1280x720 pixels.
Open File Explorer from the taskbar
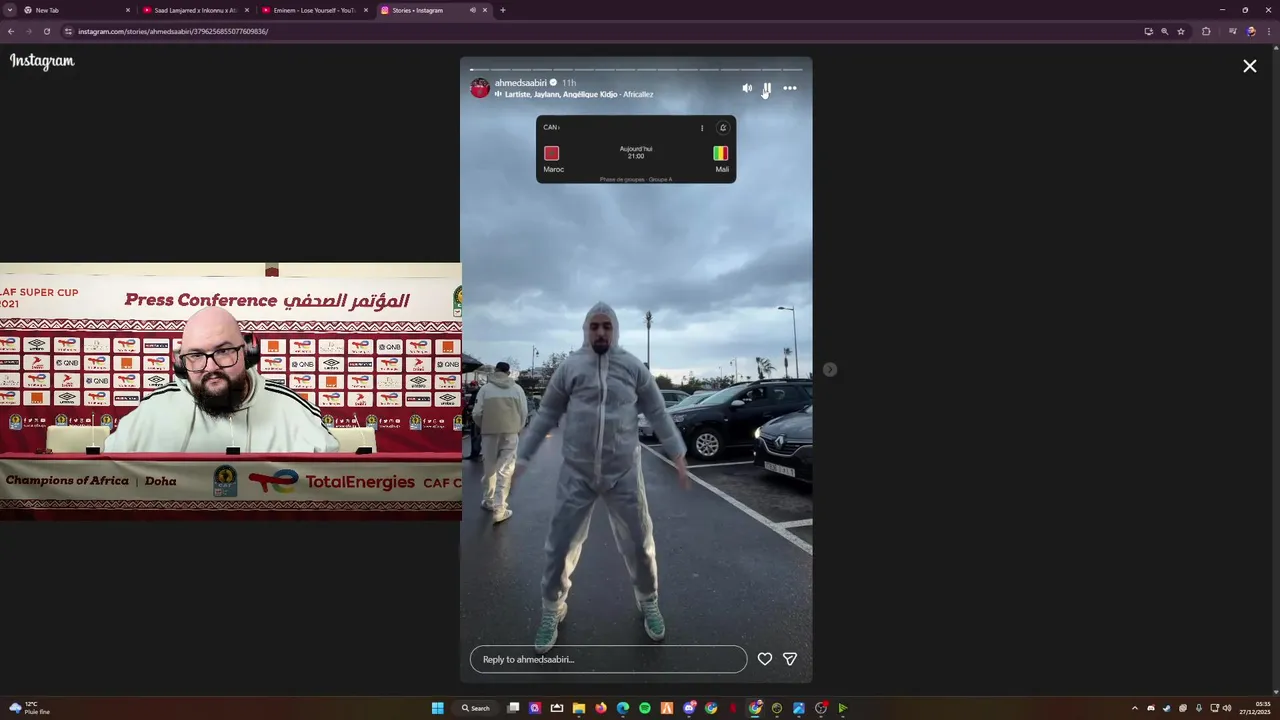click(579, 708)
